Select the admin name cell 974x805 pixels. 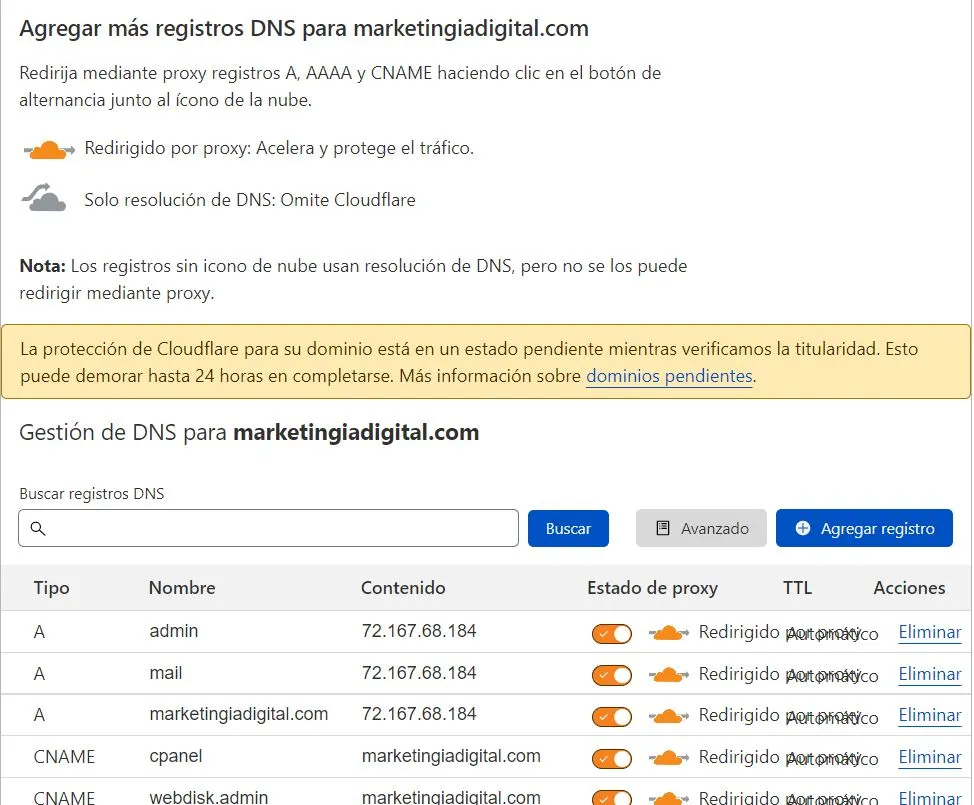174,631
